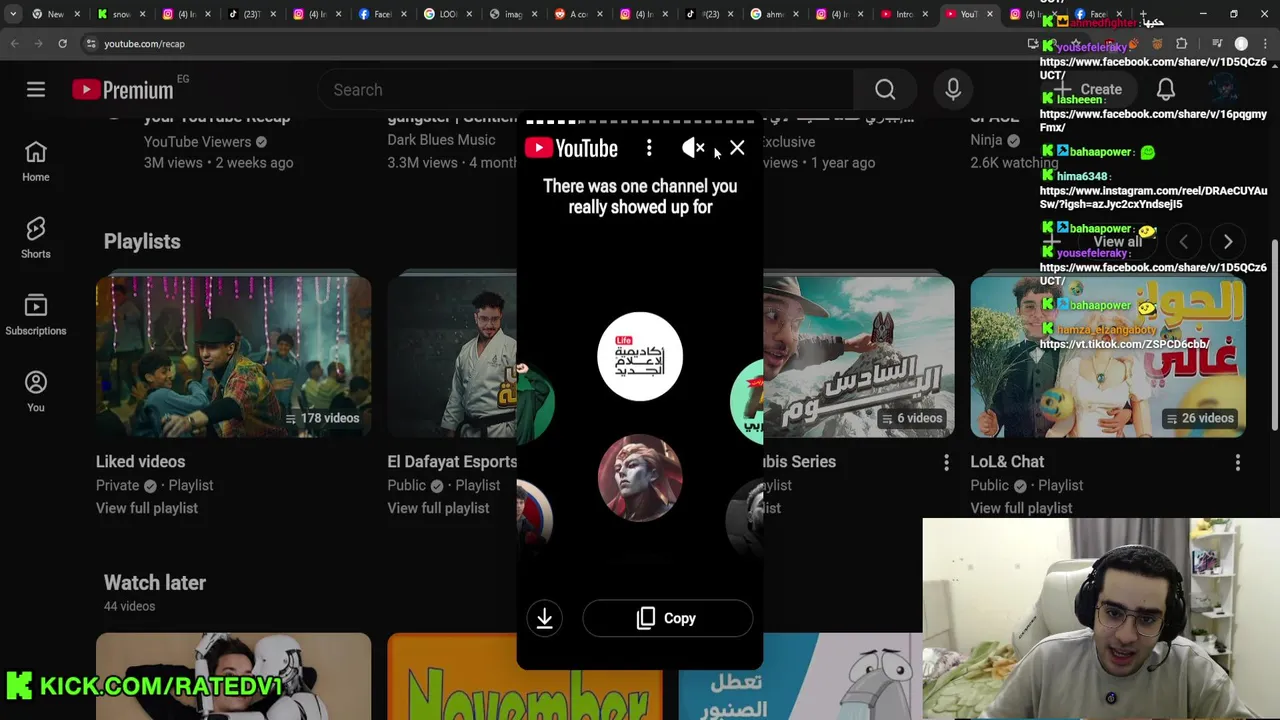This screenshot has width=1280, height=720.
Task: Reload the page with the refresh icon
Action: click(x=62, y=44)
